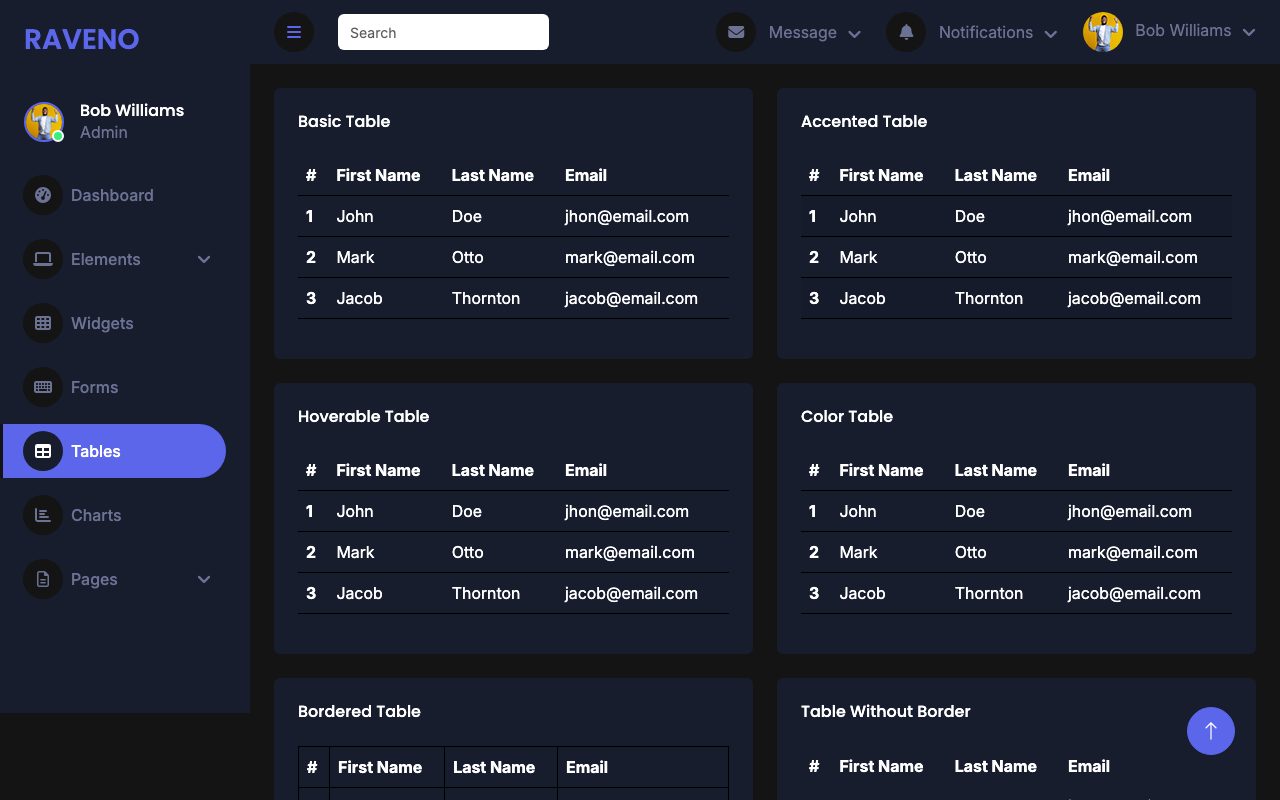The width and height of the screenshot is (1280, 800).
Task: Click the Accented Table heading
Action: pos(864,121)
